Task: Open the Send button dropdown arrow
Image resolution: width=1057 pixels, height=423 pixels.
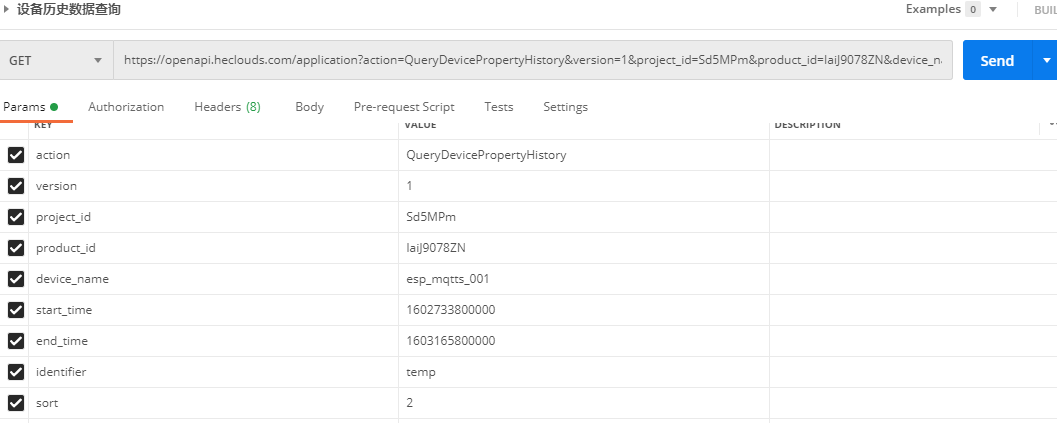Action: pyautogui.click(x=1046, y=60)
